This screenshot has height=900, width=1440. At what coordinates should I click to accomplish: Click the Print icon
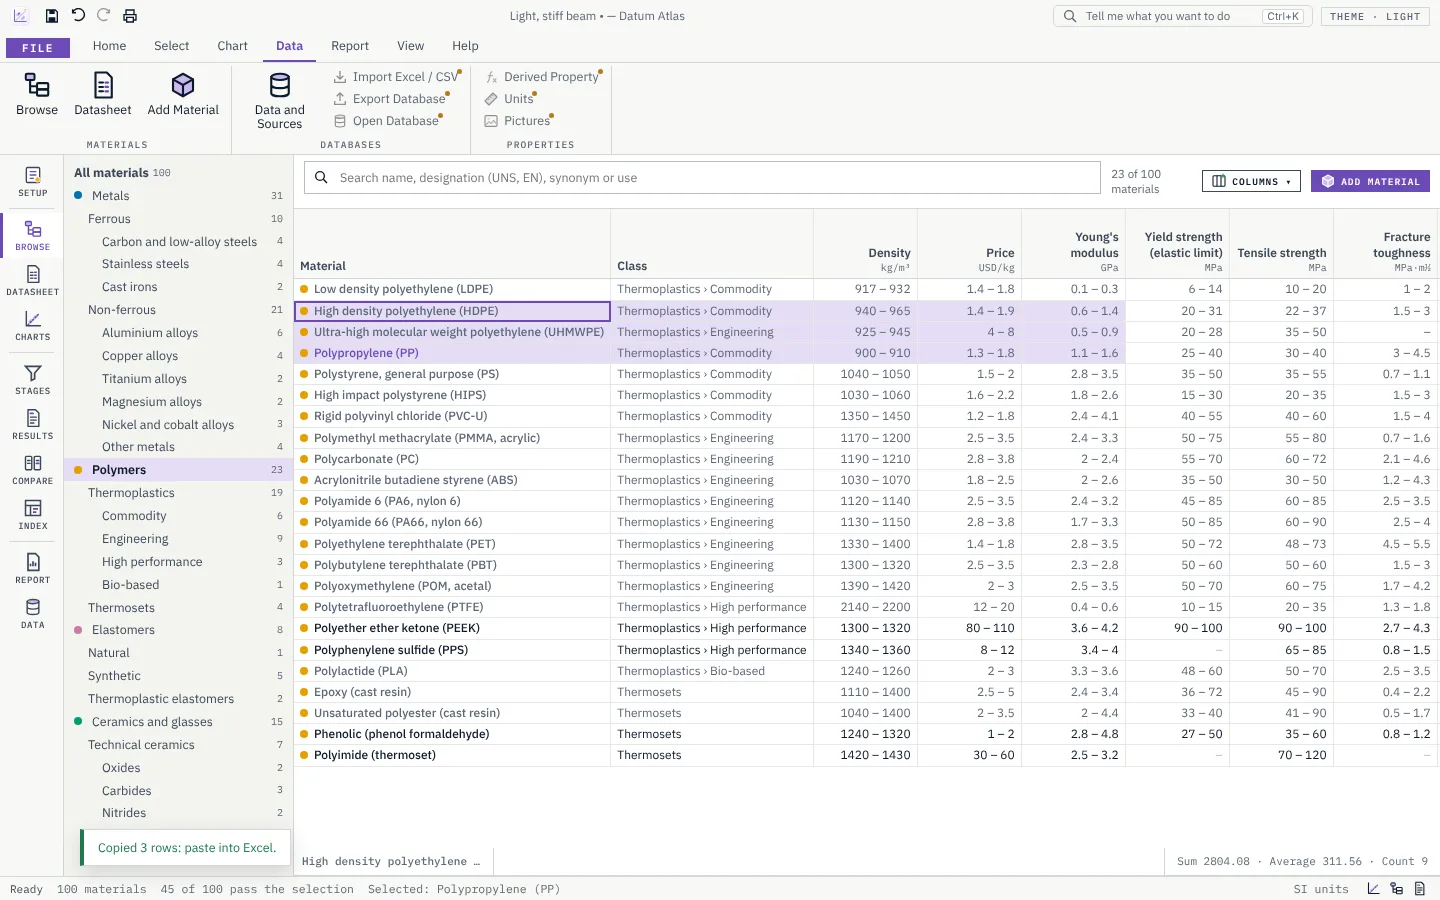pos(130,16)
